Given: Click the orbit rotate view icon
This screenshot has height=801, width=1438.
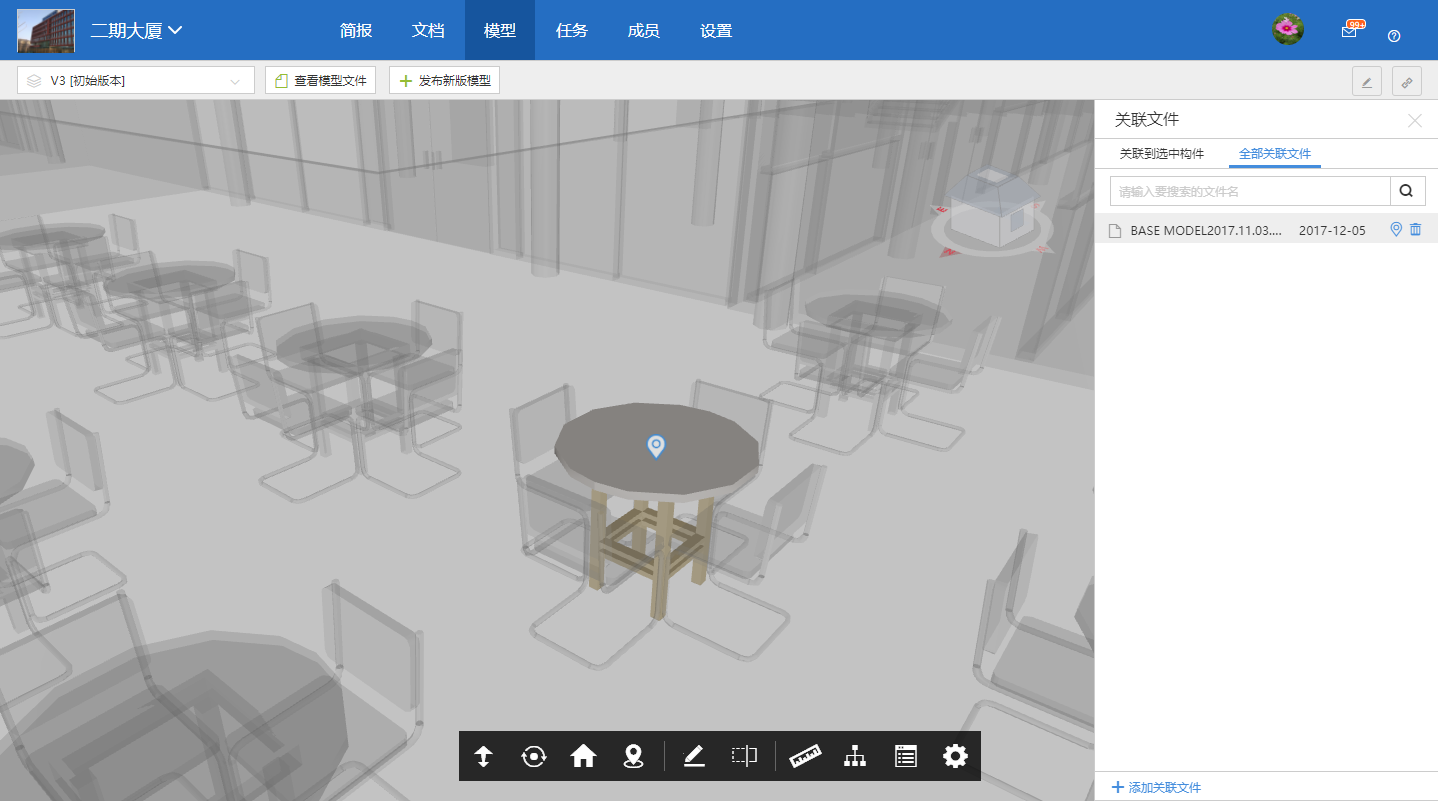Looking at the screenshot, I should (534, 756).
